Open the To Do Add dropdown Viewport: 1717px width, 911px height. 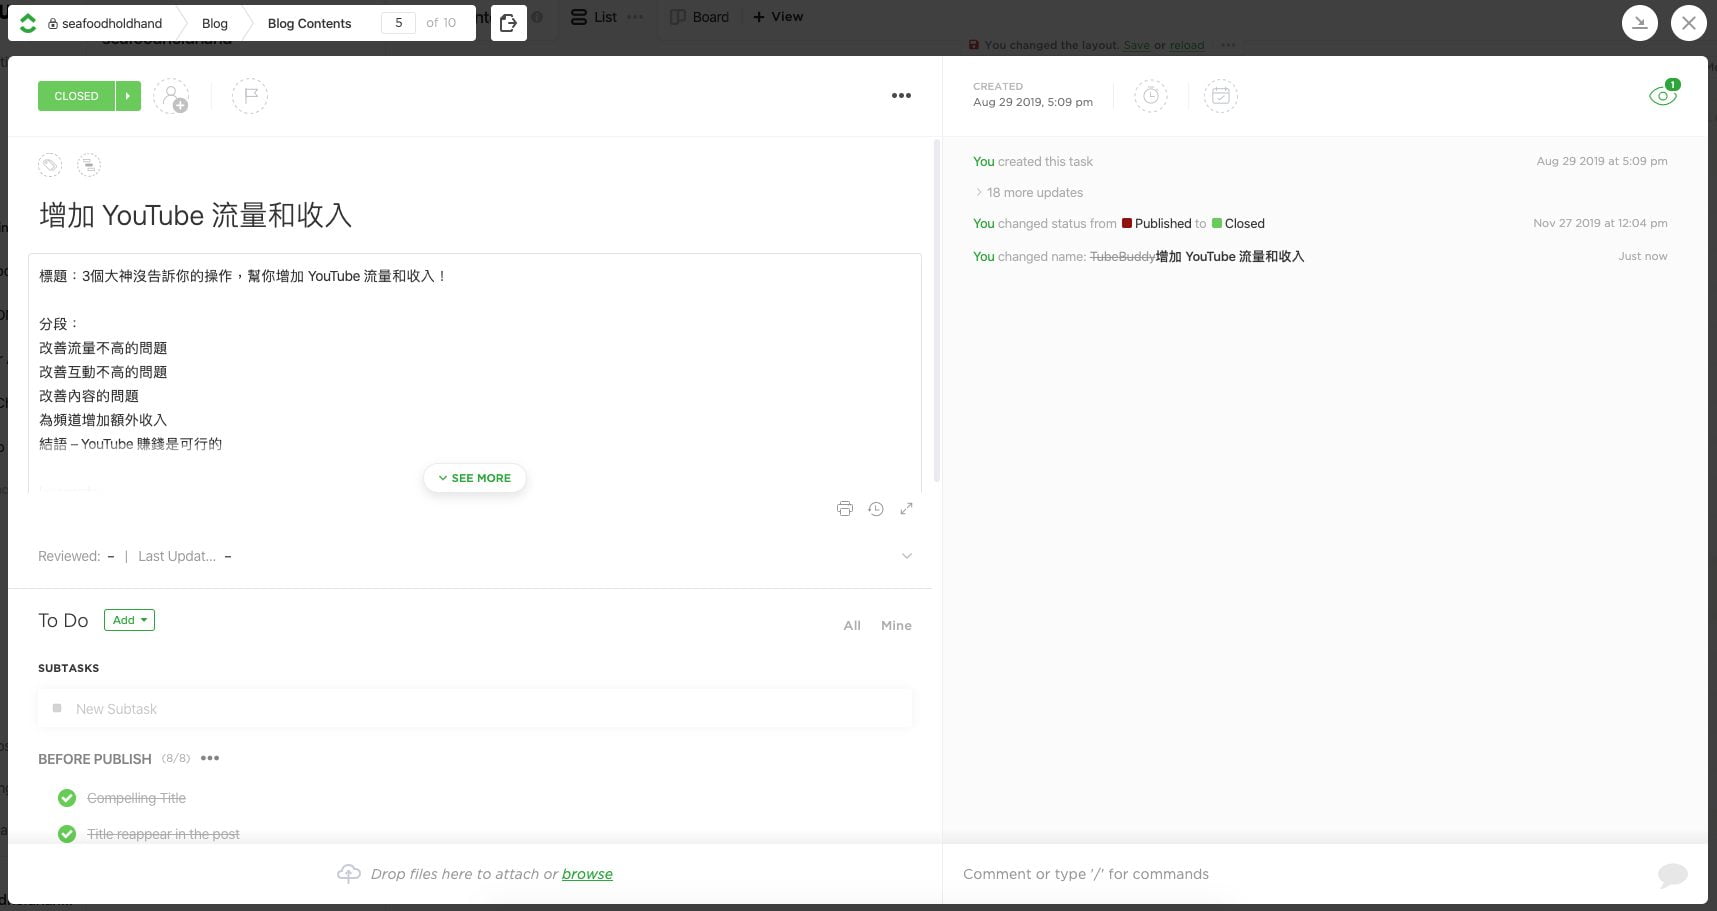pos(129,620)
